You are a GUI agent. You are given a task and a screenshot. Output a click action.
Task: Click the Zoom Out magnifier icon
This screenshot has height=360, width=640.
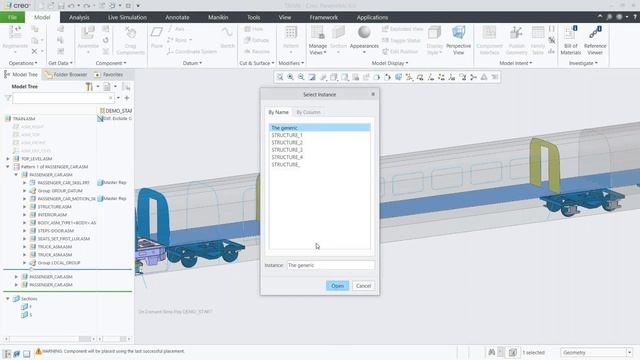tap(301, 77)
